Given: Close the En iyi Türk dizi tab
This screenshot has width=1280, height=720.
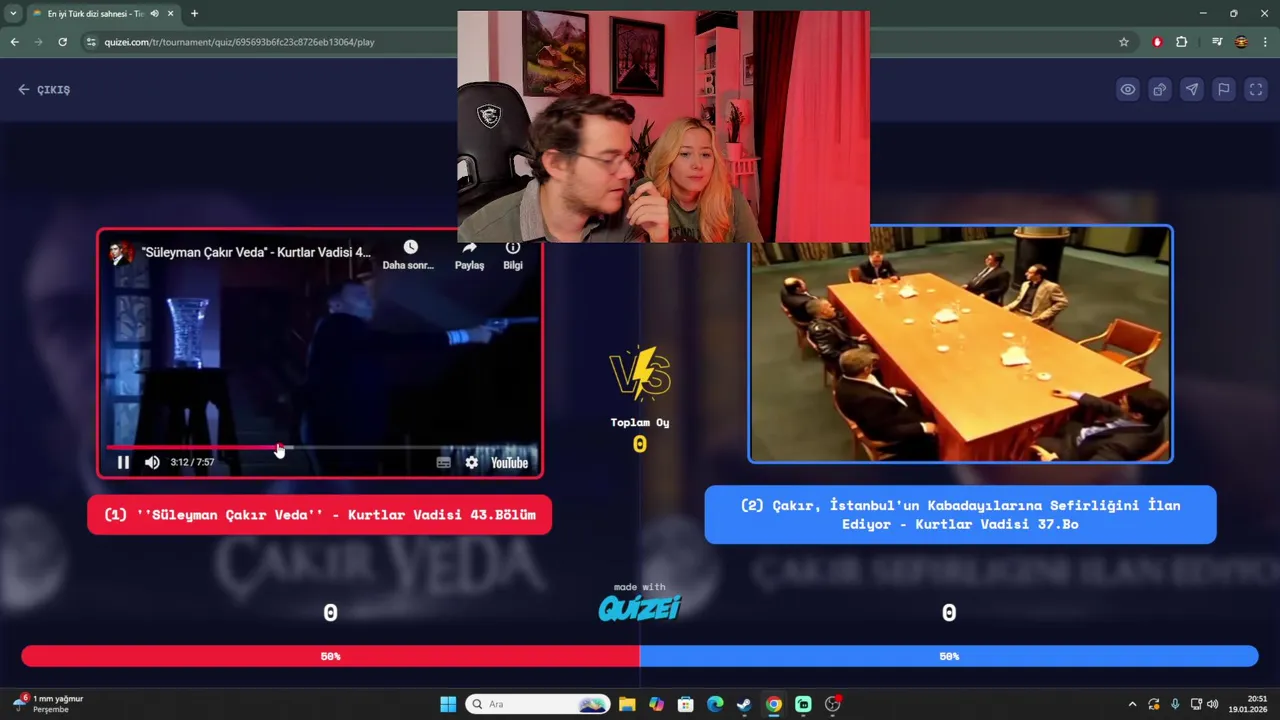Looking at the screenshot, I should (x=170, y=14).
